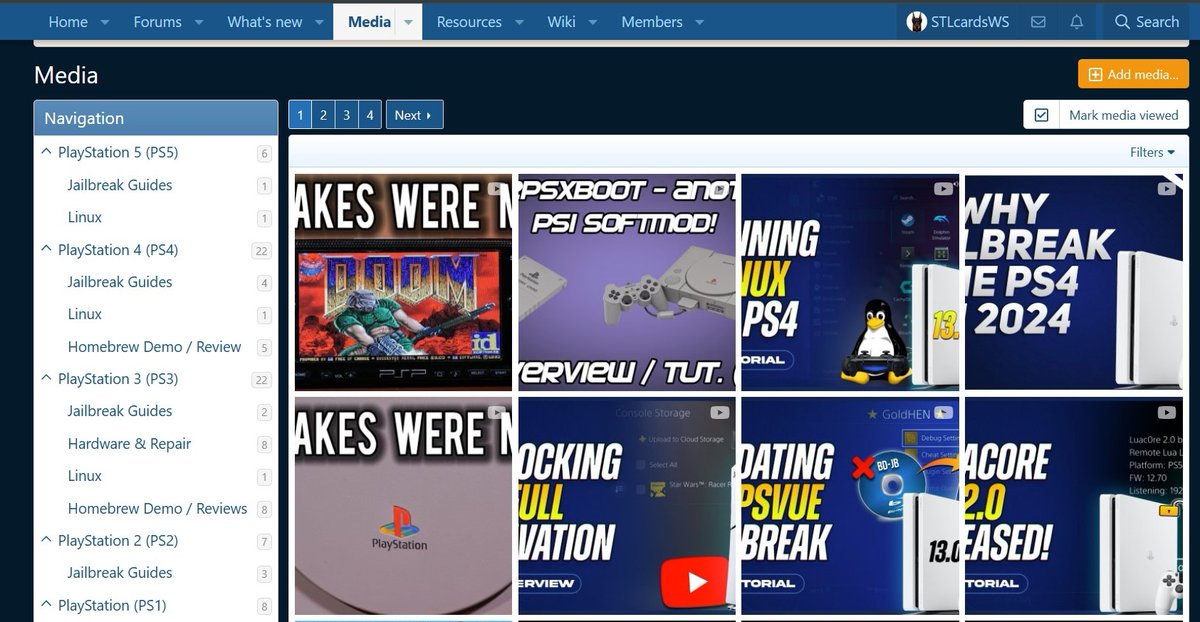Open the Wiki tab
Screen dimensions: 1200x622
(562, 22)
